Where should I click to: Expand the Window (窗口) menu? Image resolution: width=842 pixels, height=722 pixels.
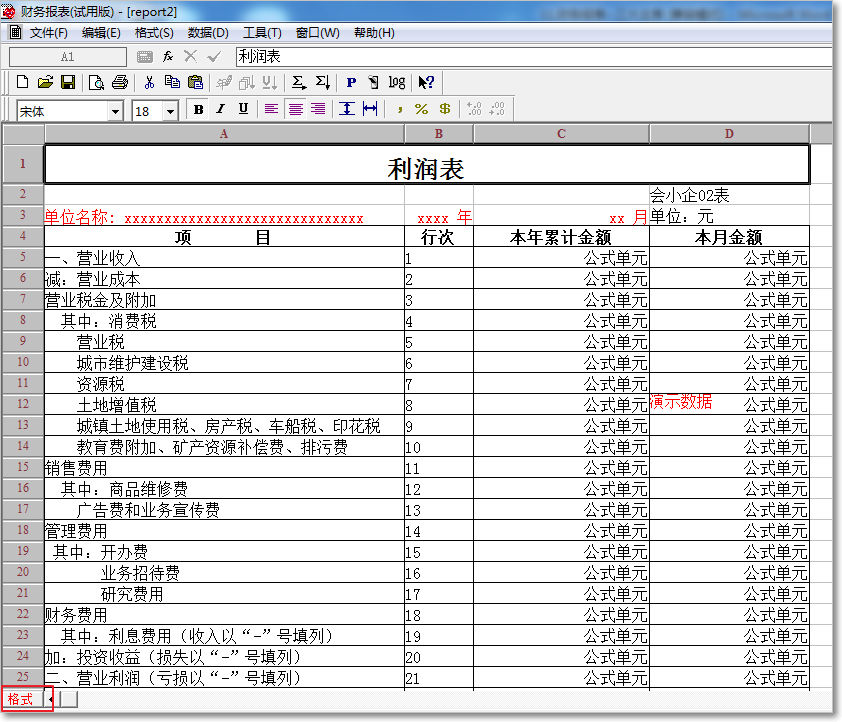click(x=316, y=33)
